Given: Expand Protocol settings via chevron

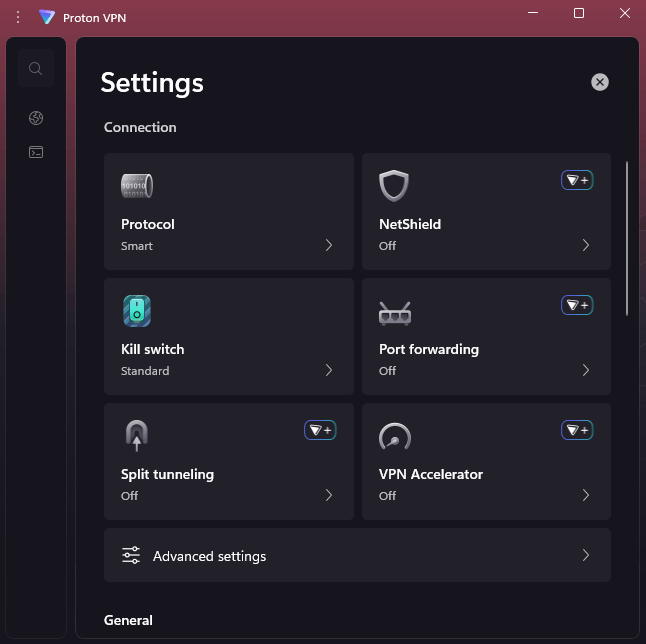Looking at the screenshot, I should coord(329,245).
